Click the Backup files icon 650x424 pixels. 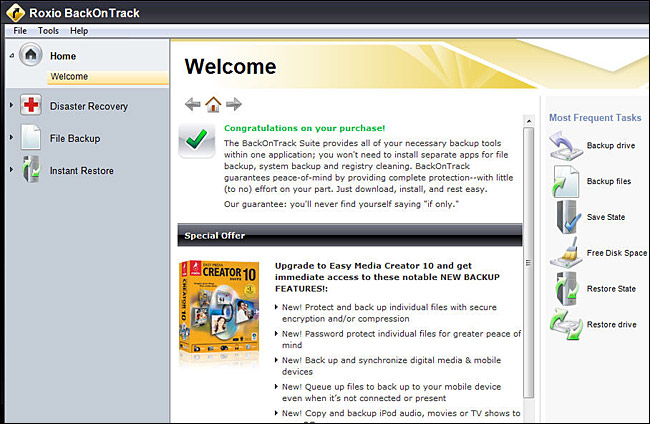[x=566, y=181]
